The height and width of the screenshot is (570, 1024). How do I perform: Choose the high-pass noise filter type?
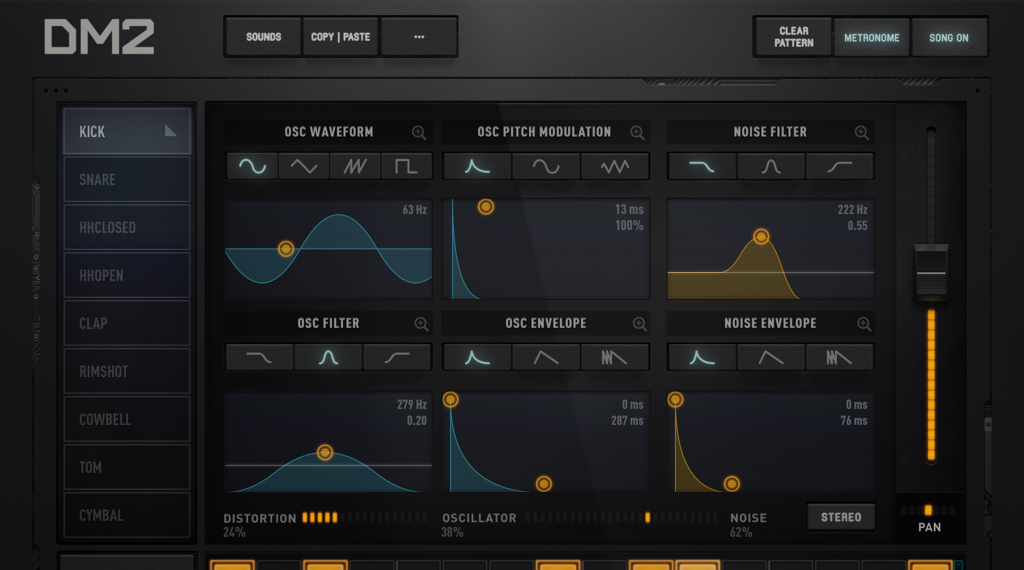pyautogui.click(x=840, y=166)
